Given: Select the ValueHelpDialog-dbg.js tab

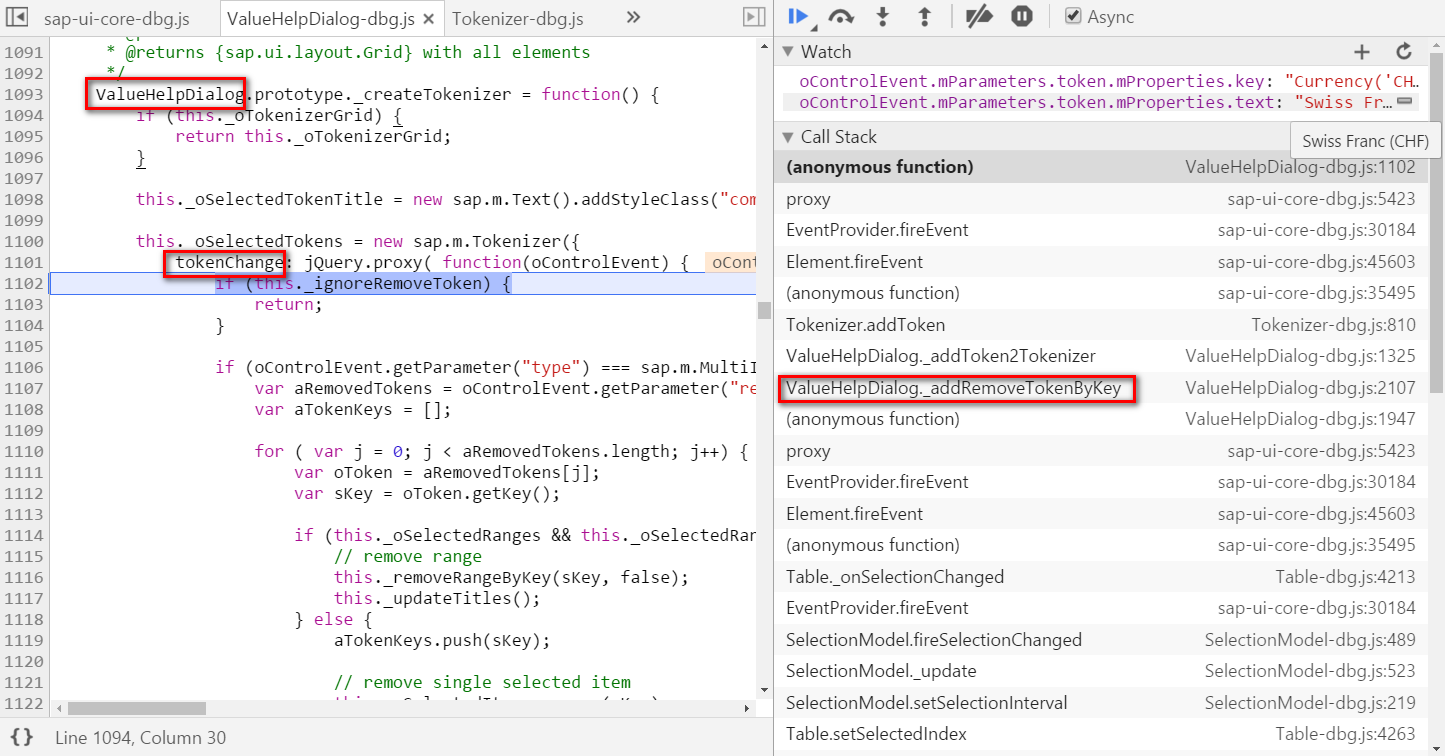Looking at the screenshot, I should point(320,19).
